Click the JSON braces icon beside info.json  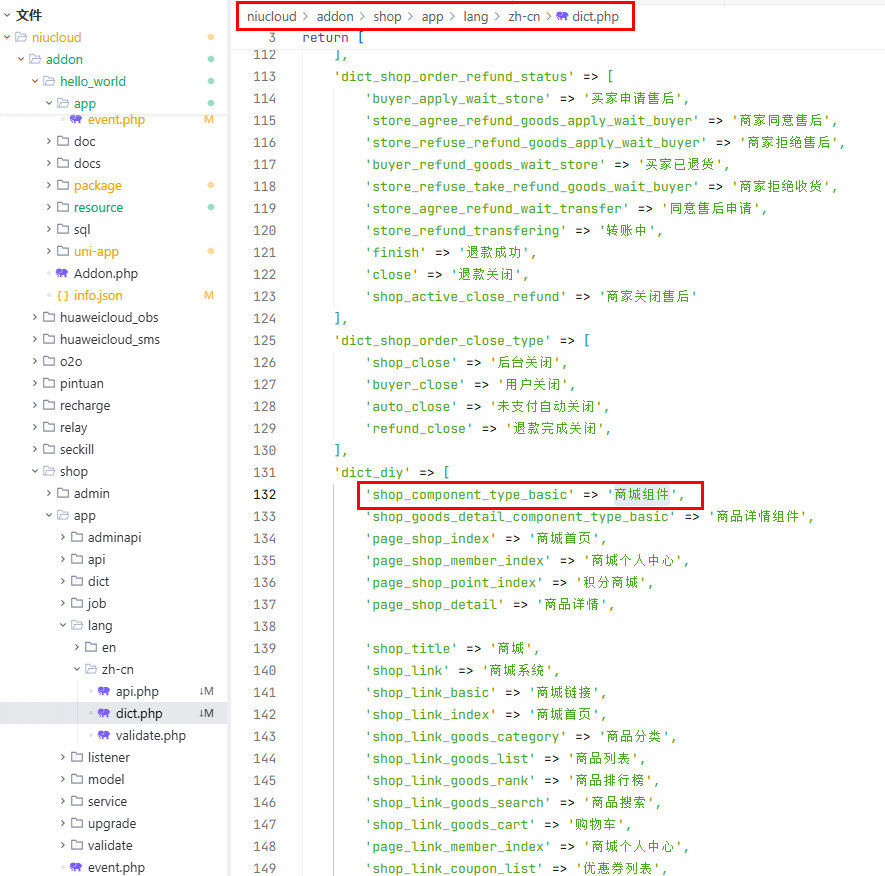(62, 295)
